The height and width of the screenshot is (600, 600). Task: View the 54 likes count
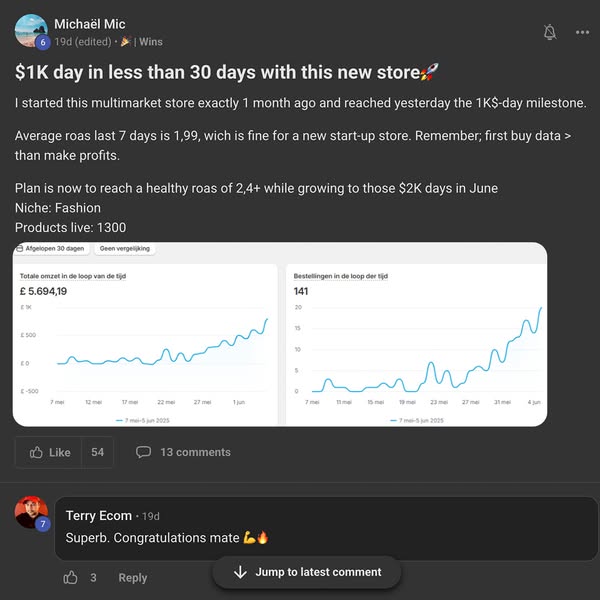(97, 452)
